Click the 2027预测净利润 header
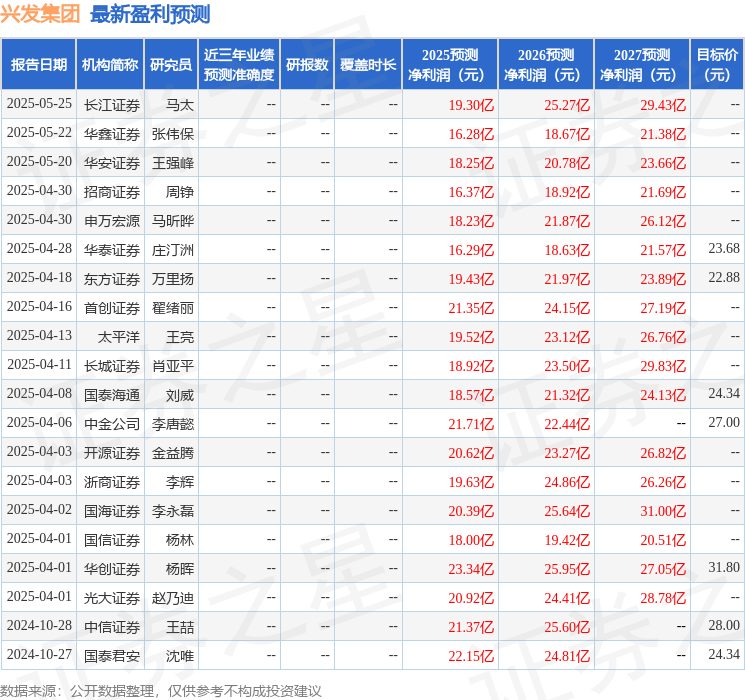Viewport: 745px width, 700px height. [x=642, y=65]
